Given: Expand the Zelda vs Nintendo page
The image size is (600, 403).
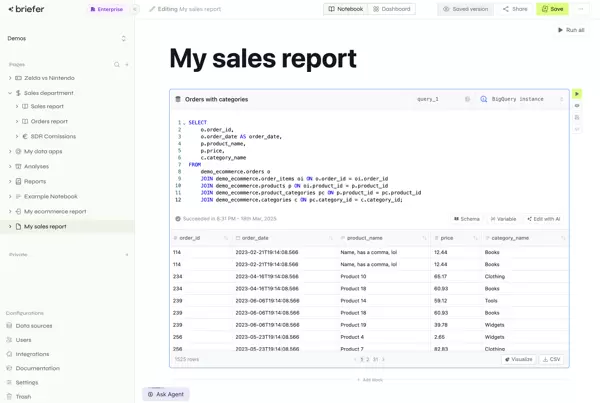Looking at the screenshot, I should (10, 78).
